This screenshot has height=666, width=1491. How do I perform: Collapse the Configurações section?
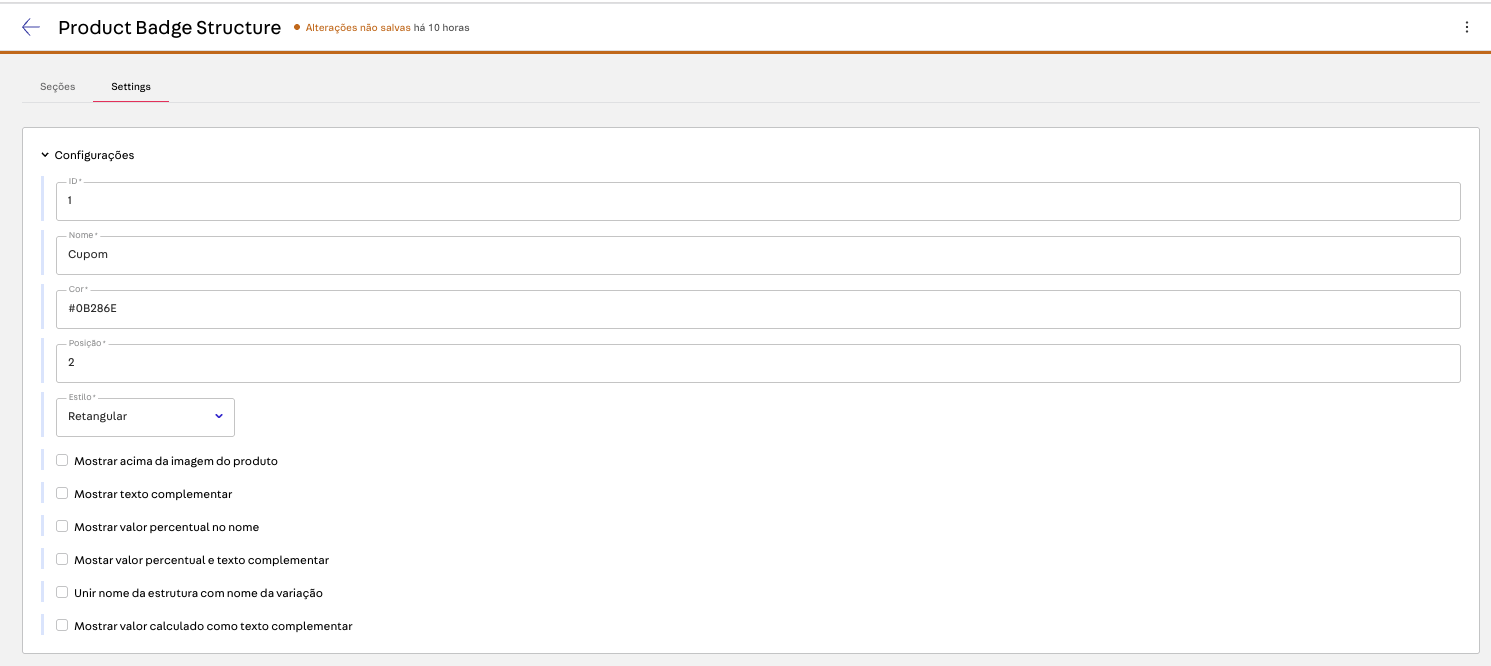[x=45, y=155]
